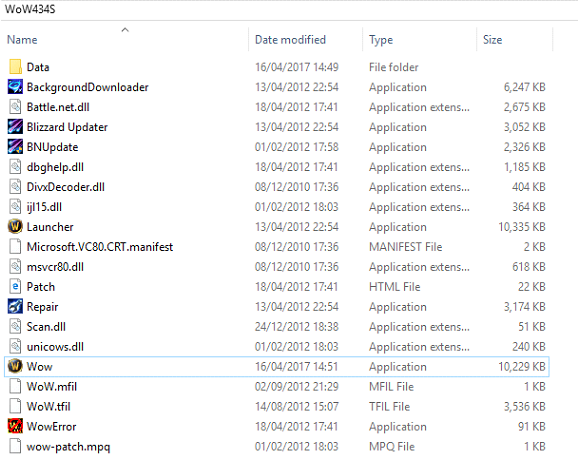
Task: Select the Data folder name
Action: [x=38, y=67]
